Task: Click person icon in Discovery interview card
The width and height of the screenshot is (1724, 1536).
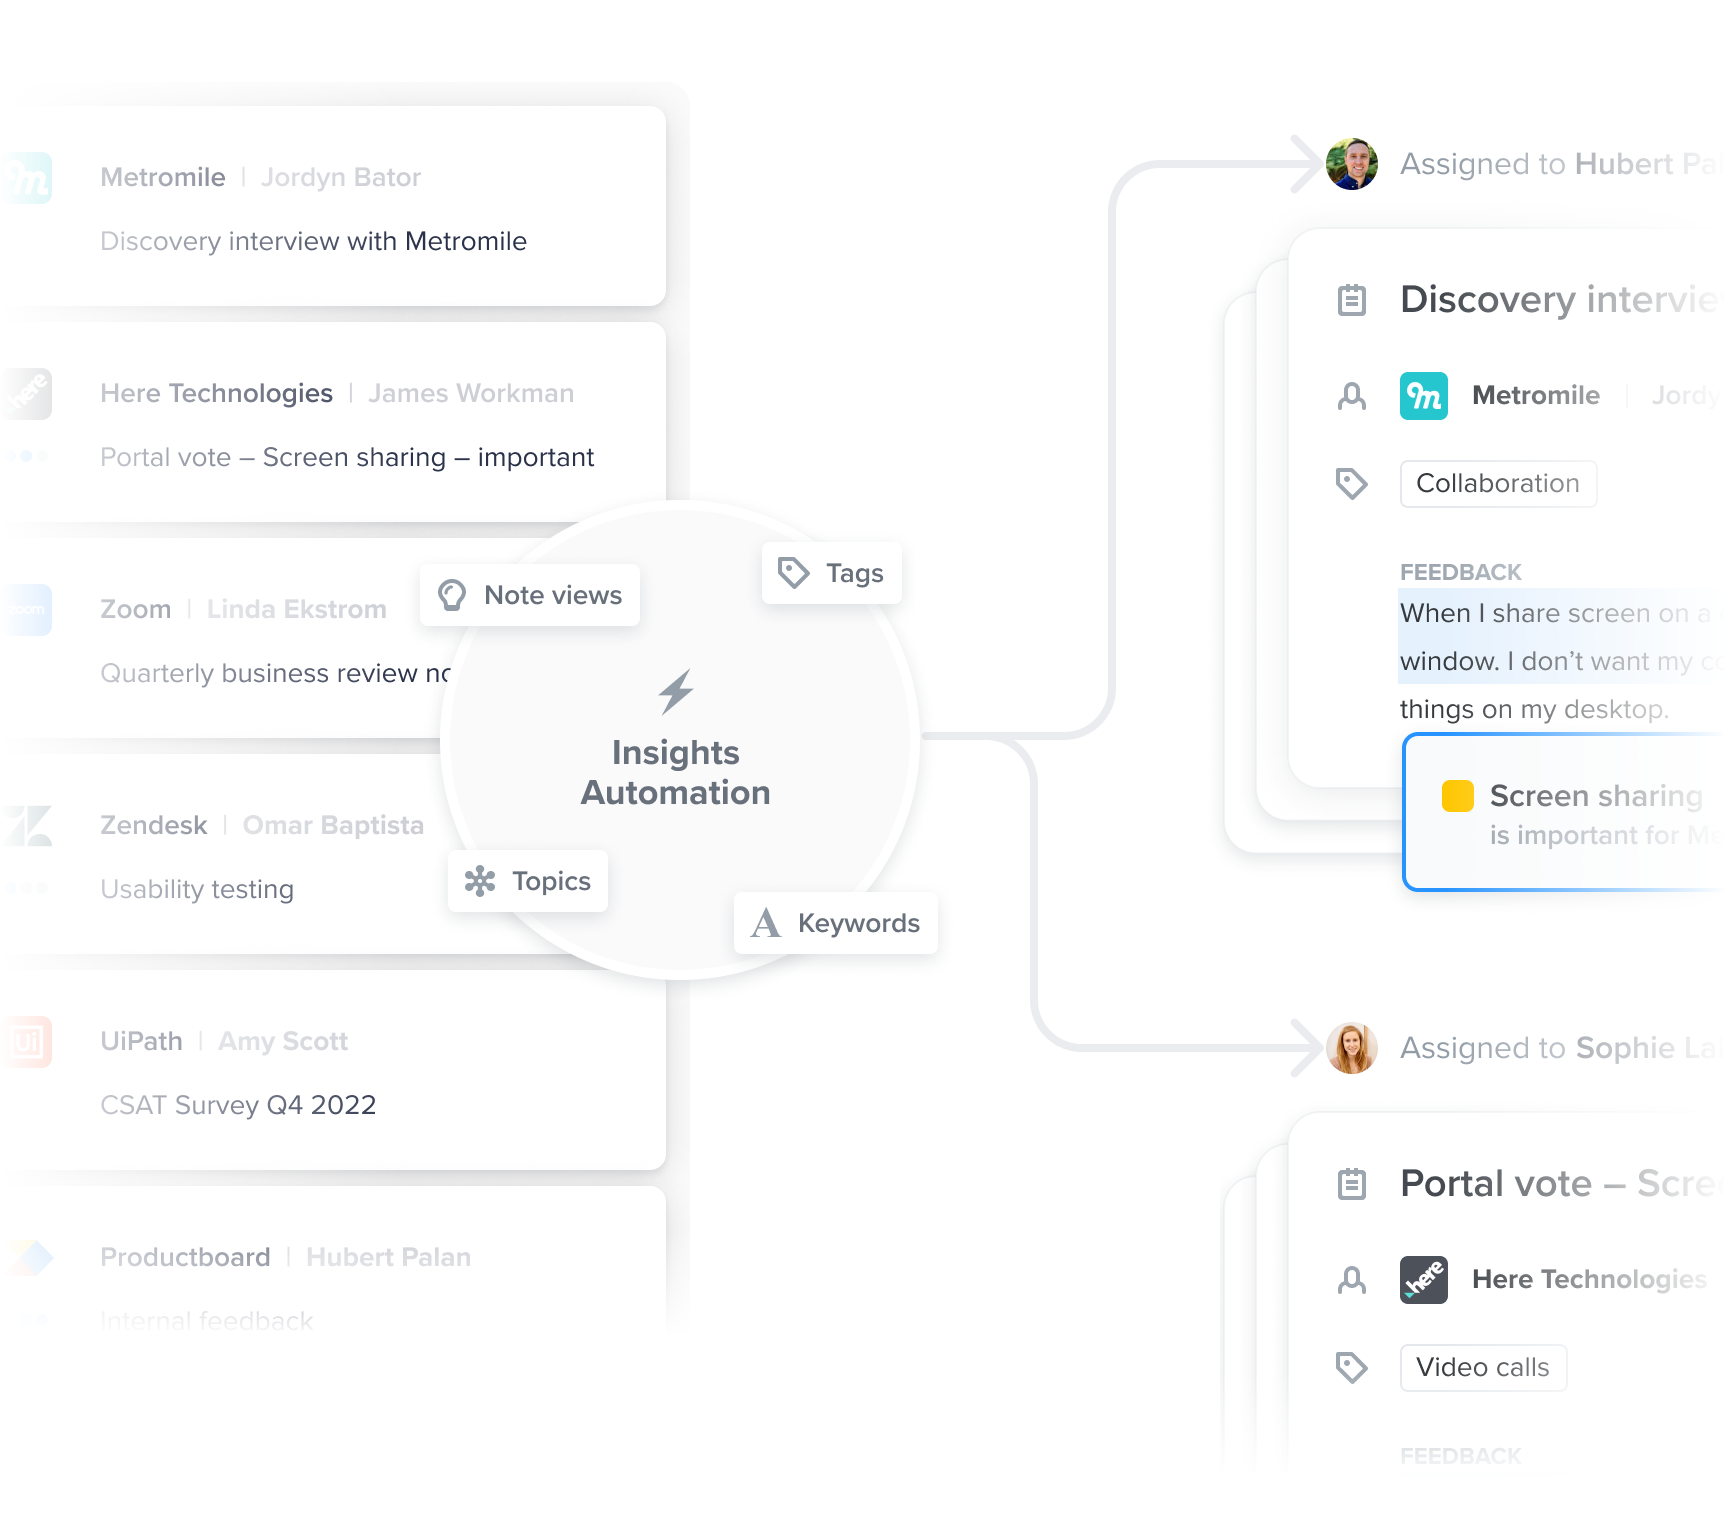Action: tap(1352, 396)
